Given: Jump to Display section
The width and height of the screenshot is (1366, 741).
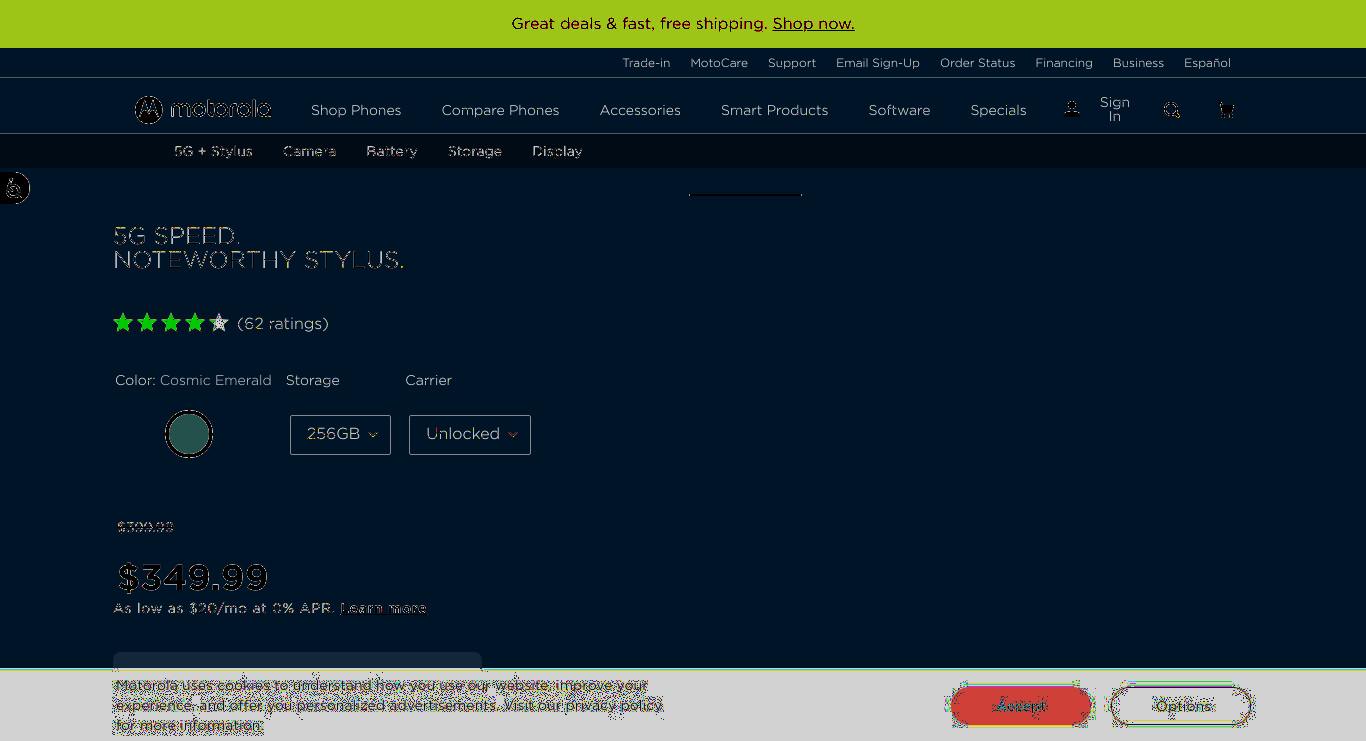Looking at the screenshot, I should pyautogui.click(x=557, y=151).
